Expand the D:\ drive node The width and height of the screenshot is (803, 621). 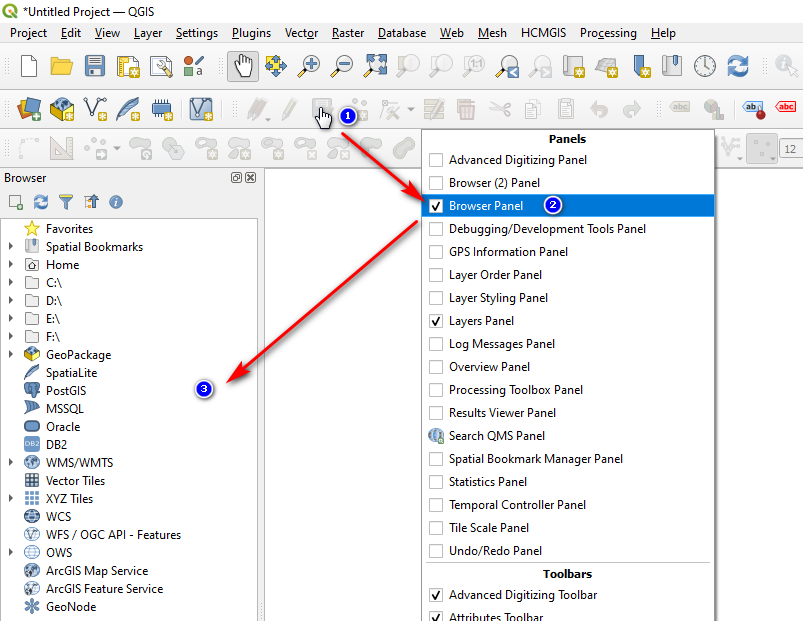pyautogui.click(x=11, y=300)
